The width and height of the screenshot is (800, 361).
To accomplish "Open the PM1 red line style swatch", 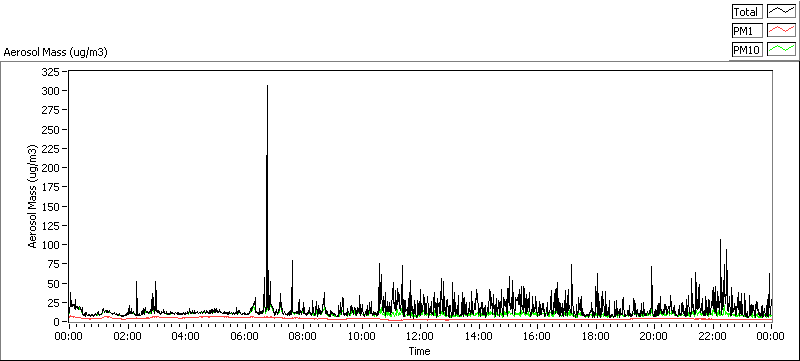I will 782,31.
